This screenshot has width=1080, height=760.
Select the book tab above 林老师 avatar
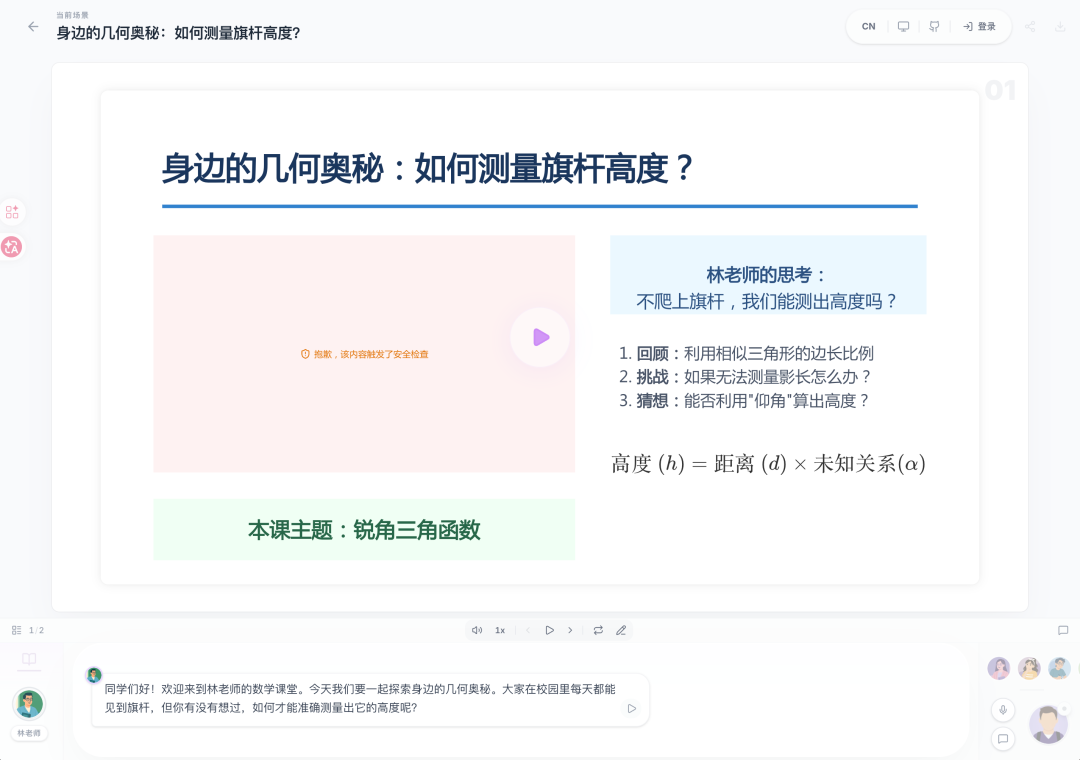29,659
